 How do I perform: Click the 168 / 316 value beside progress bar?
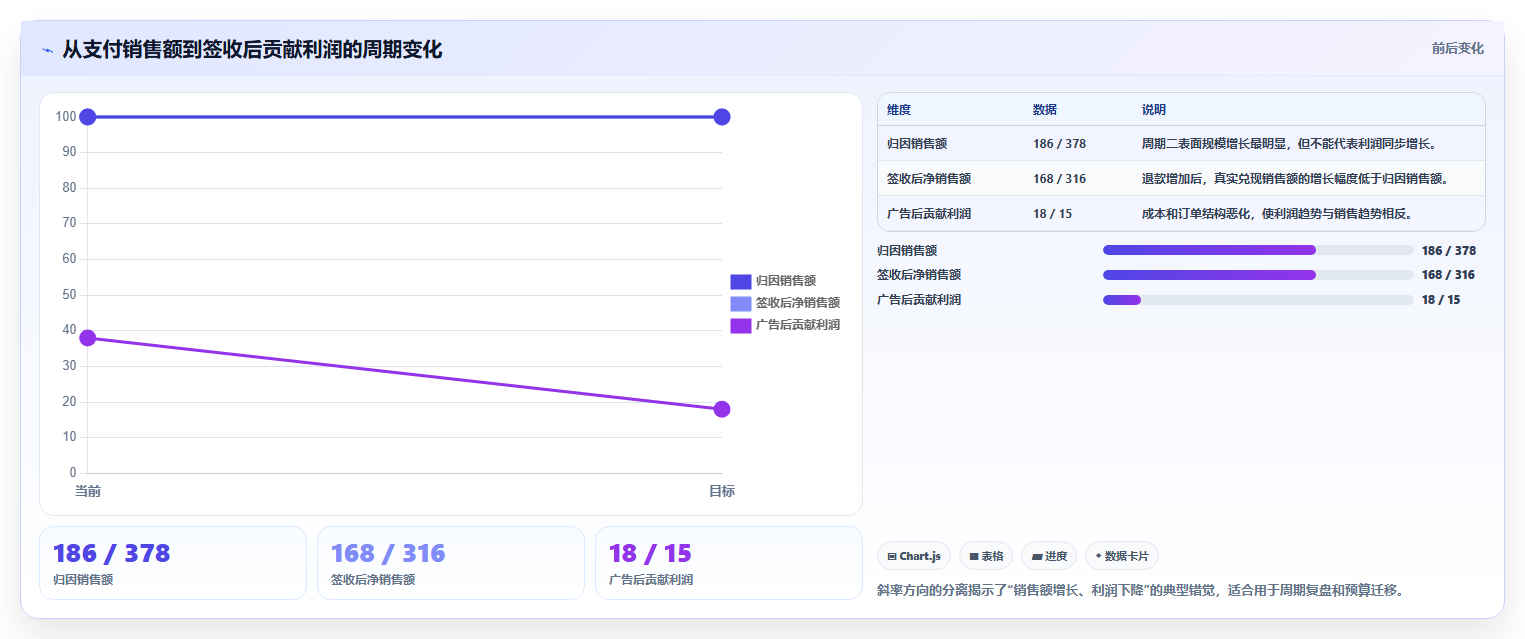(1448, 275)
